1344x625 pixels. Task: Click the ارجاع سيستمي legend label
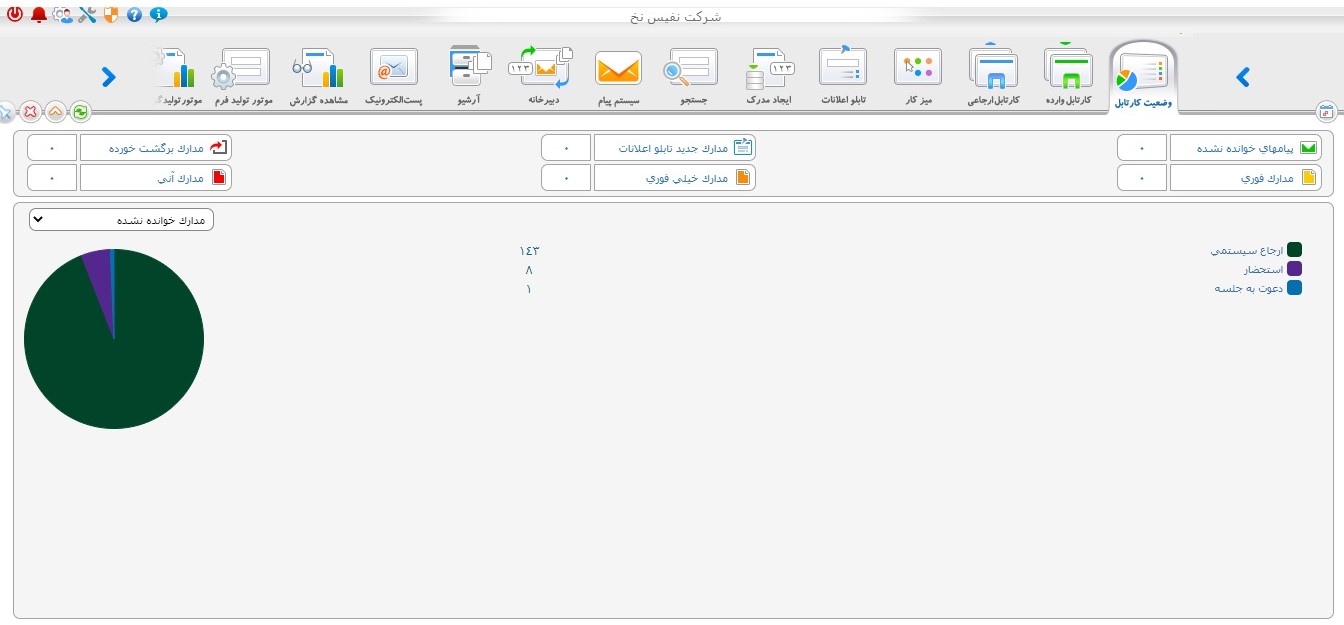[x=1246, y=250]
